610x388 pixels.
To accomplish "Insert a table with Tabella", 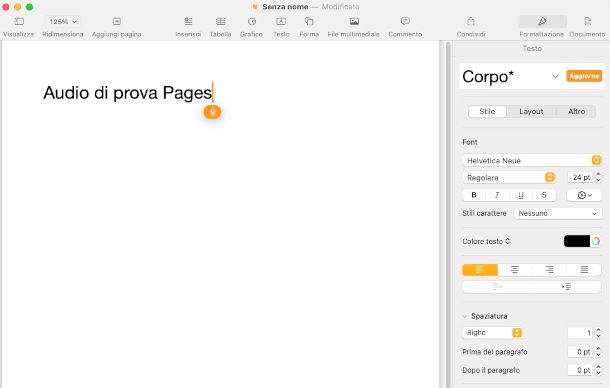I will (x=221, y=21).
